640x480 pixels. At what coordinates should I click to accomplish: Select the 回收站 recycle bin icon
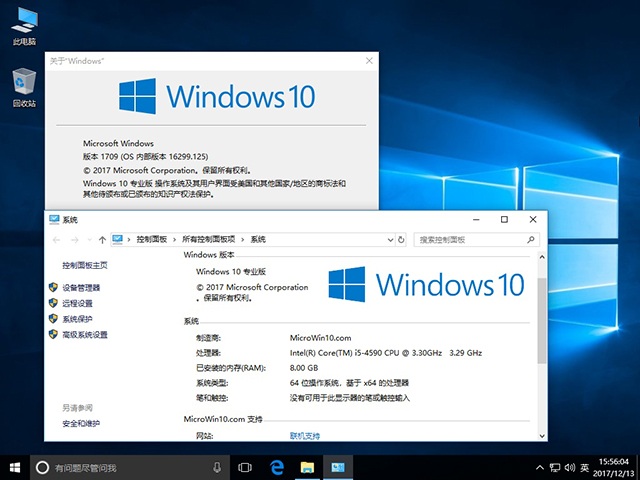(x=24, y=87)
